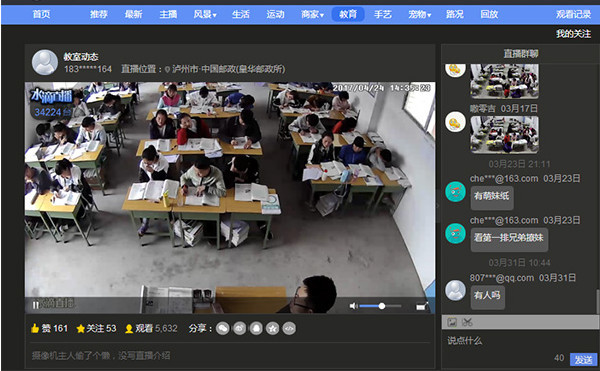Like the stream with the thumbs-up icon
Image resolution: width=600 pixels, height=371 pixels.
[35, 328]
